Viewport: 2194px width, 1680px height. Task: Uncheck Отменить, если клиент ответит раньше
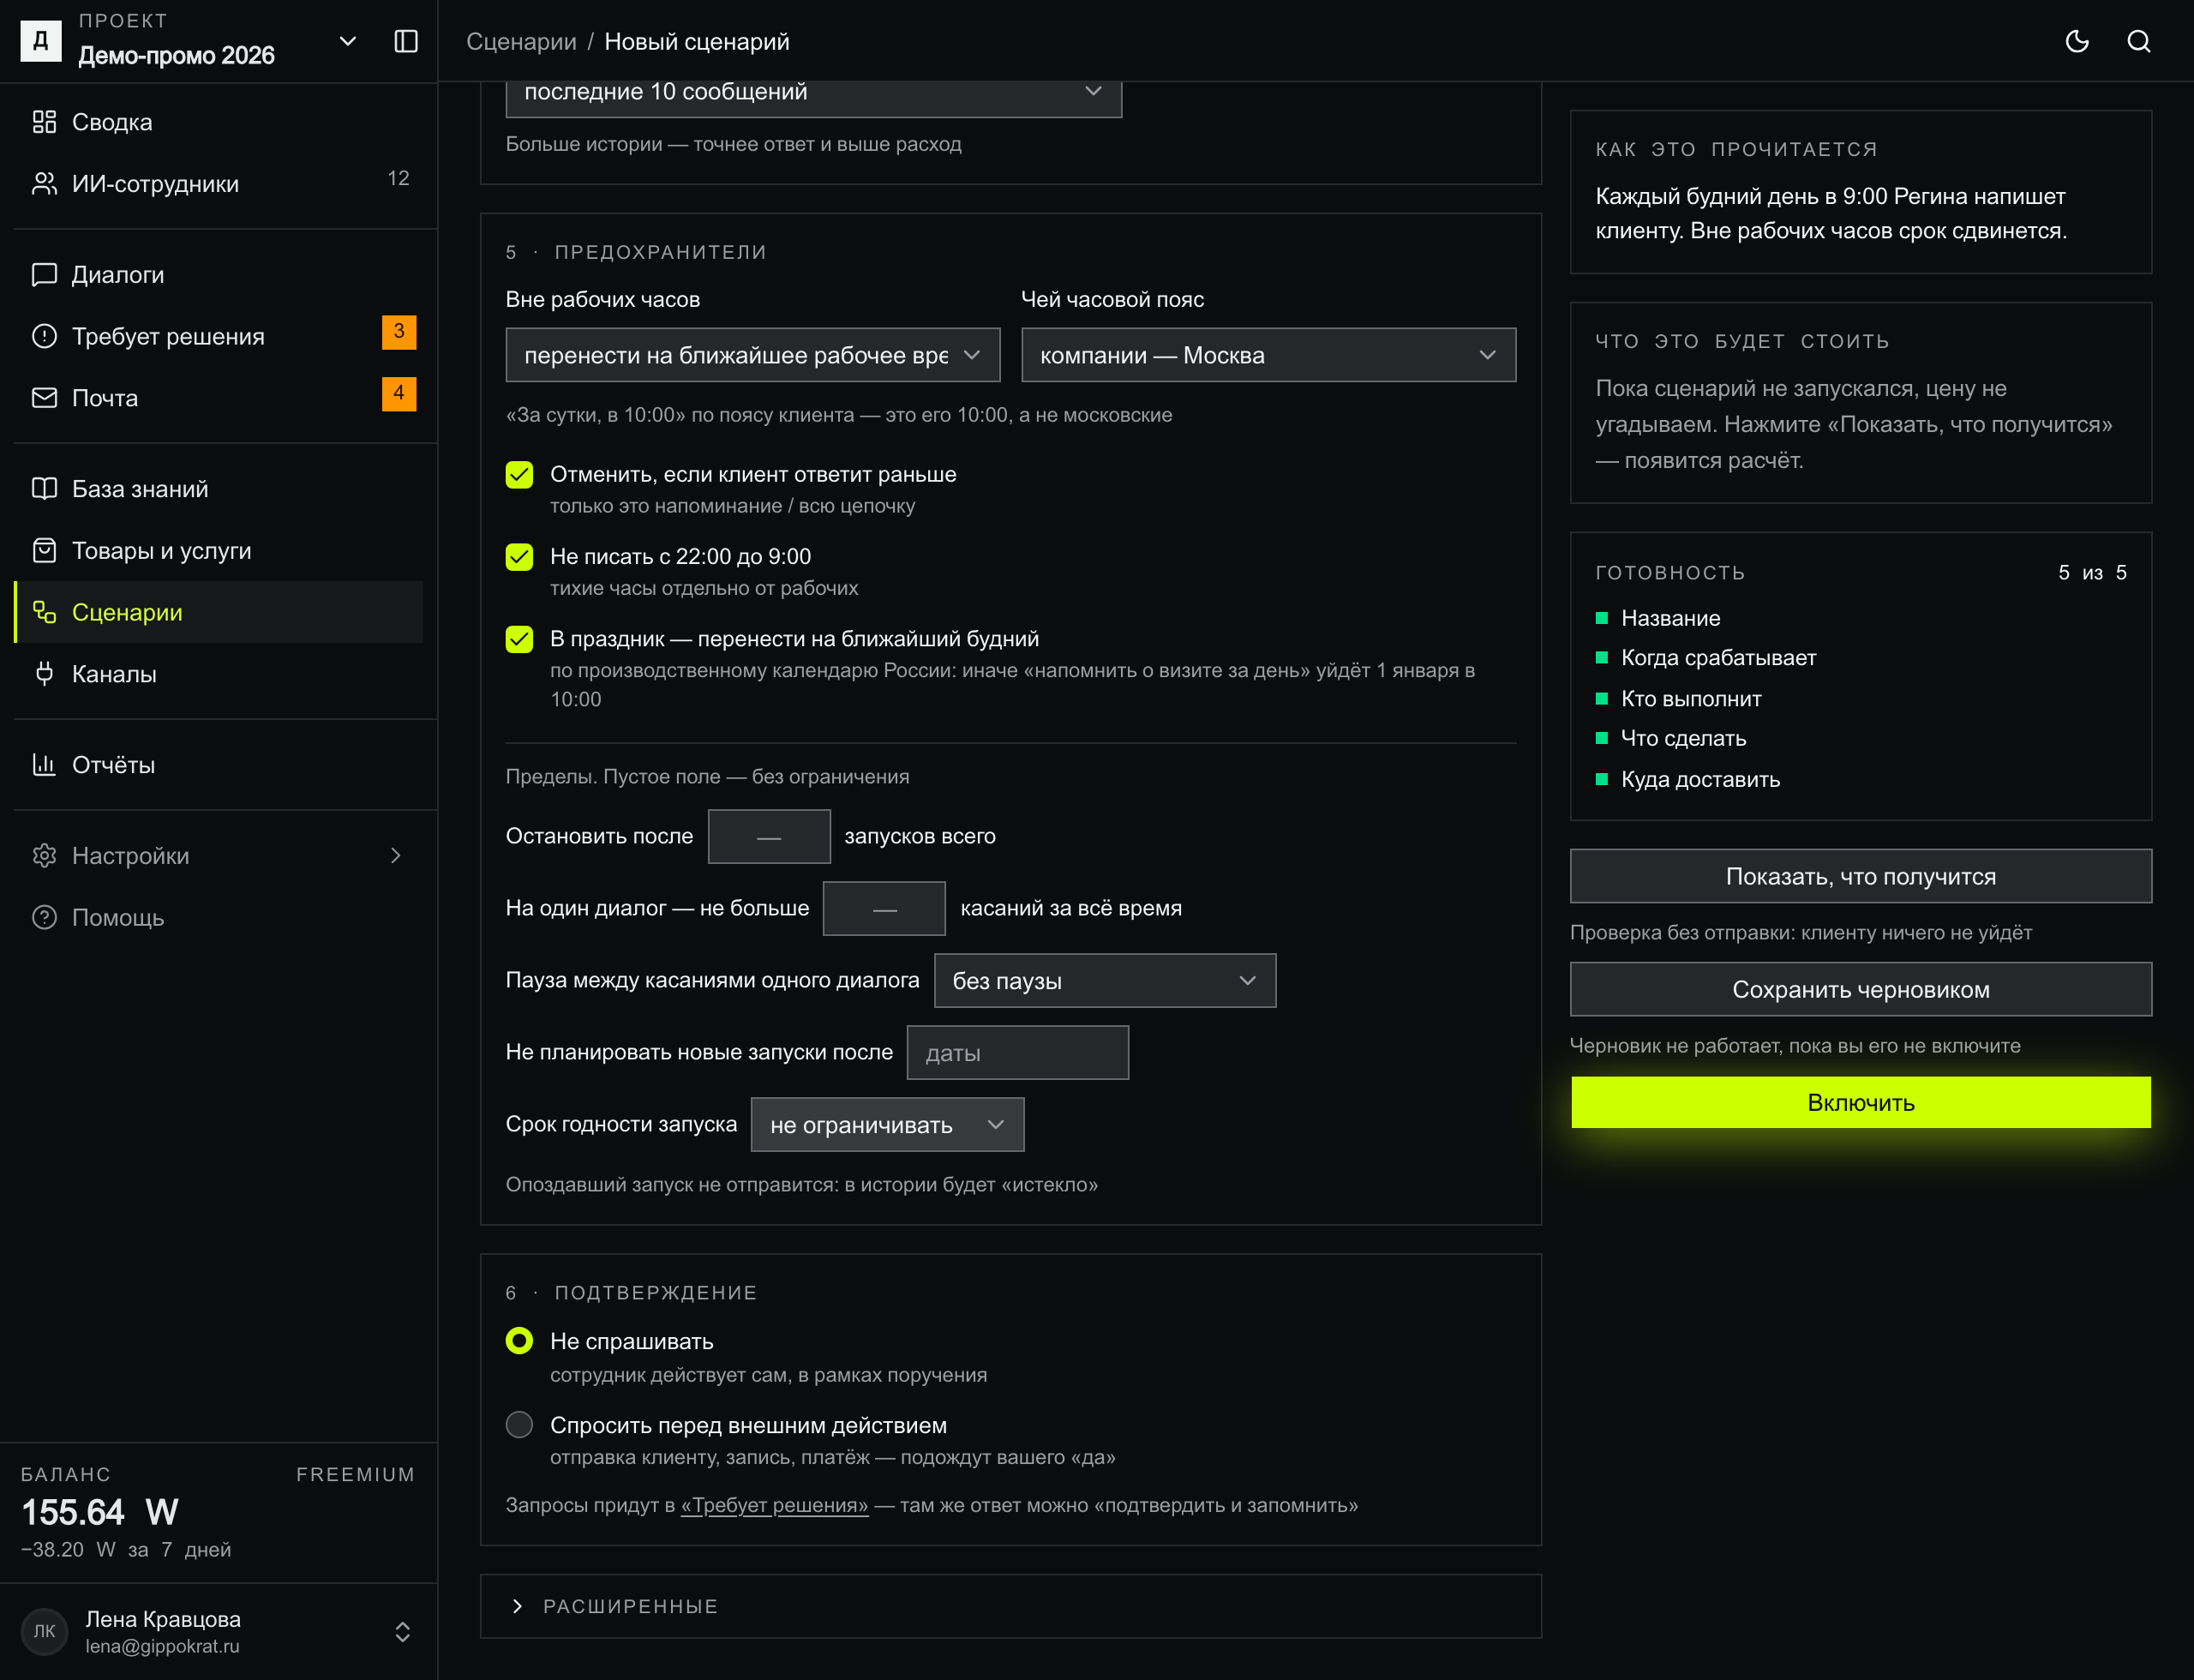pyautogui.click(x=519, y=475)
